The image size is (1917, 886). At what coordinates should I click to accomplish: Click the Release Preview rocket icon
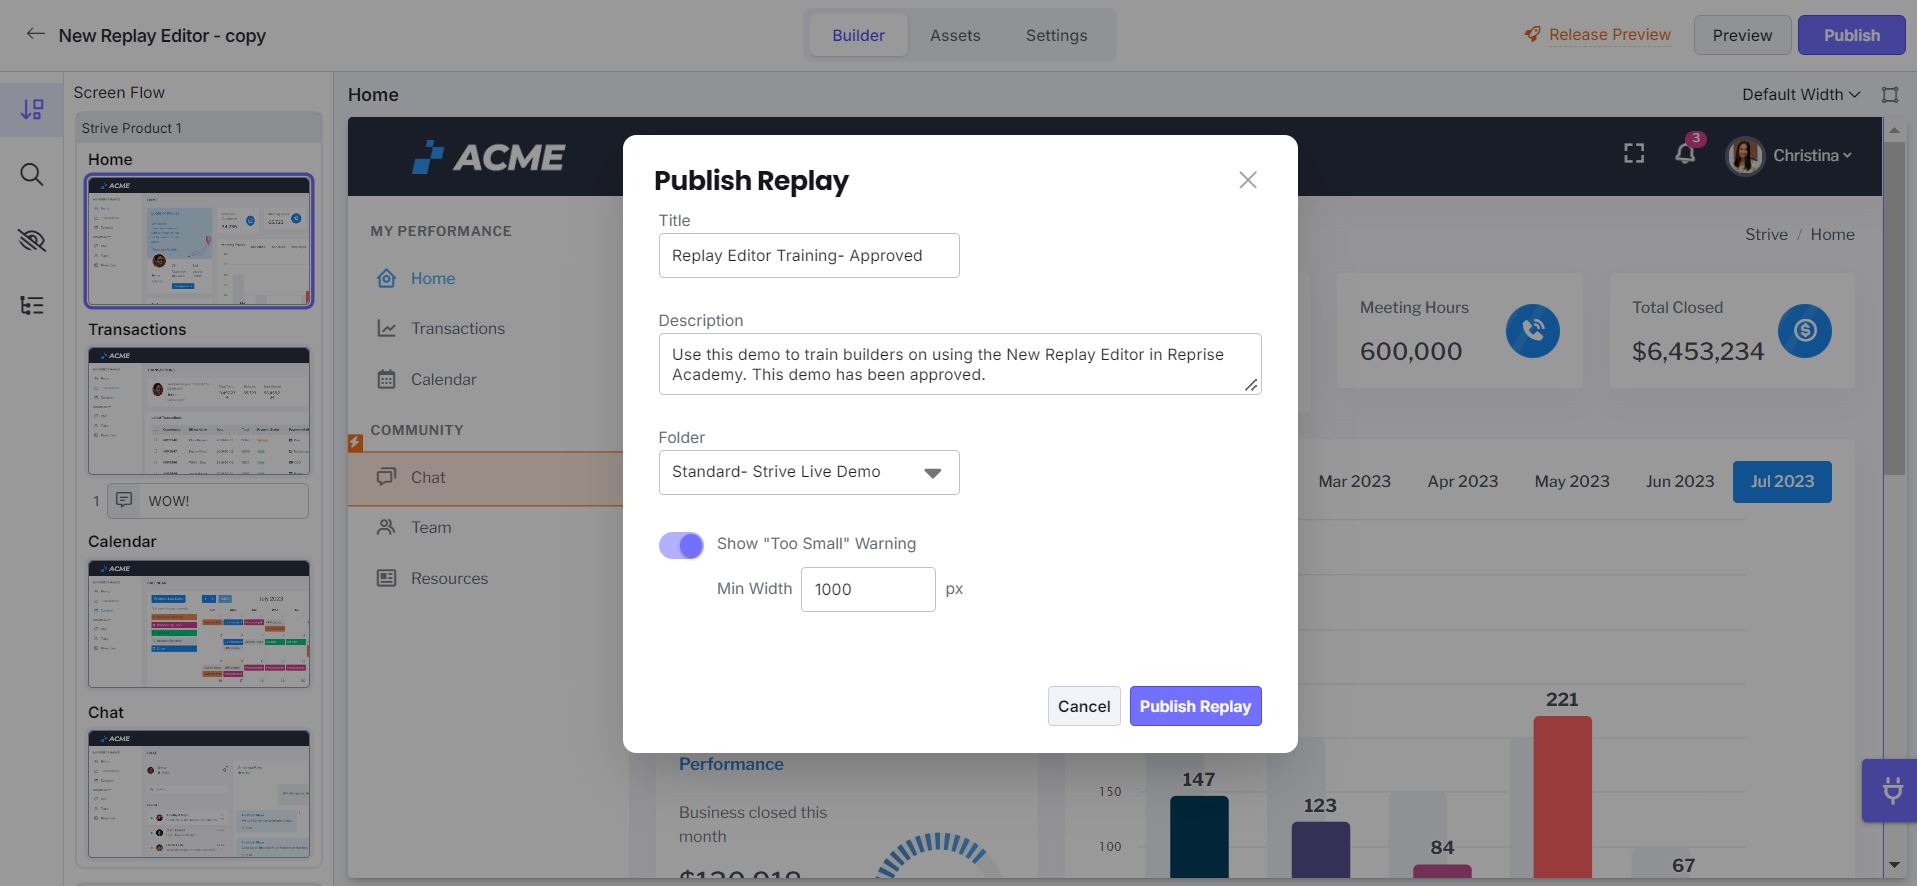pos(1532,34)
